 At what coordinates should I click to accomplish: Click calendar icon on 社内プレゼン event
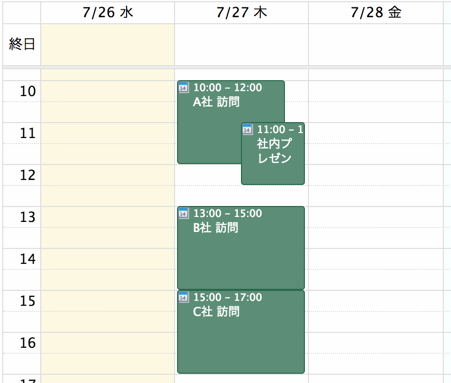point(247,129)
